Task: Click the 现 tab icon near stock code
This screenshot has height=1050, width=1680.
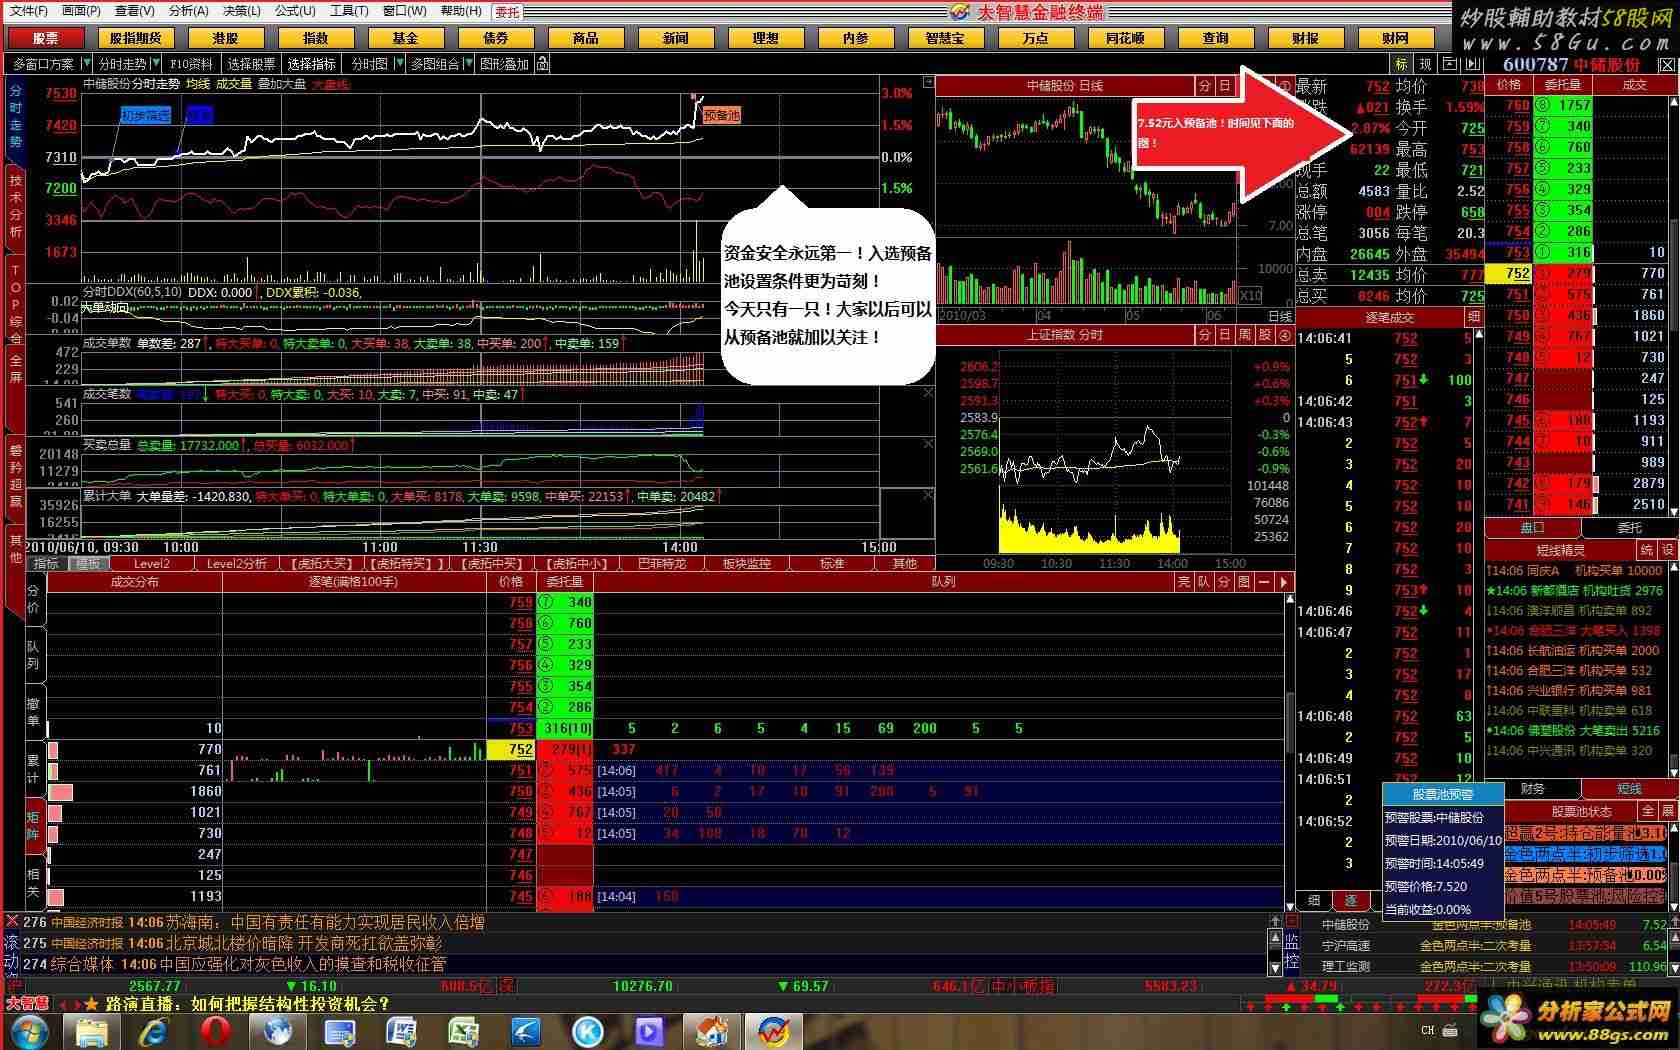Action: [1425, 64]
